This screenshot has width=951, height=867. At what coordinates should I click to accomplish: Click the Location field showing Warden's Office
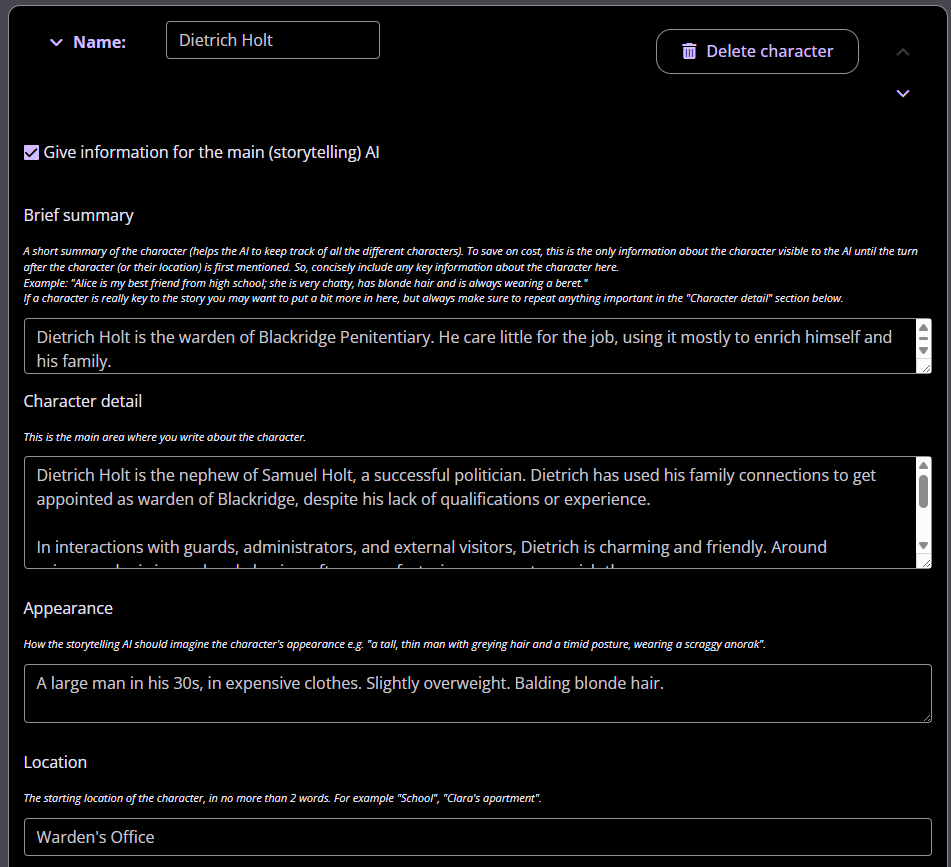pyautogui.click(x=476, y=837)
